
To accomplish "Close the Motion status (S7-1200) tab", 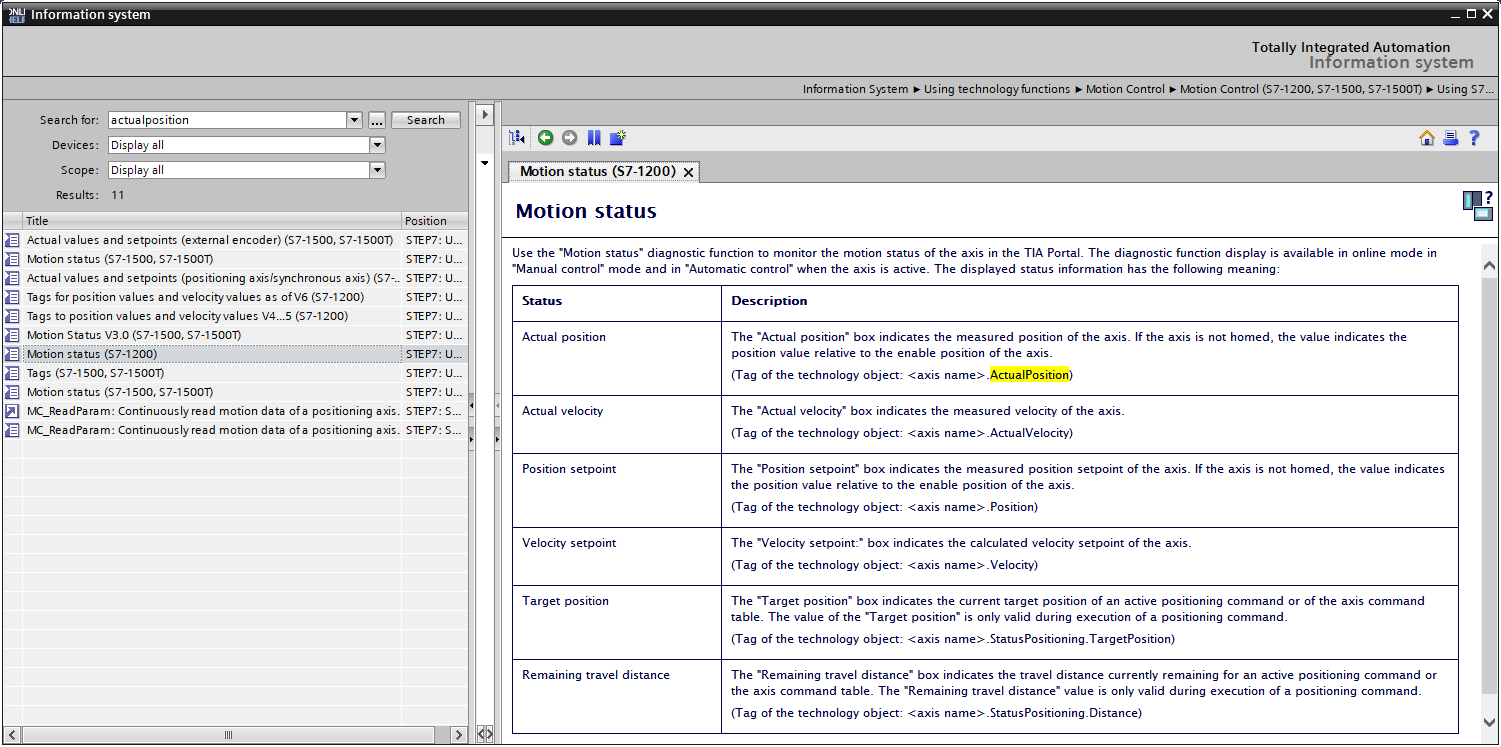I will (688, 172).
